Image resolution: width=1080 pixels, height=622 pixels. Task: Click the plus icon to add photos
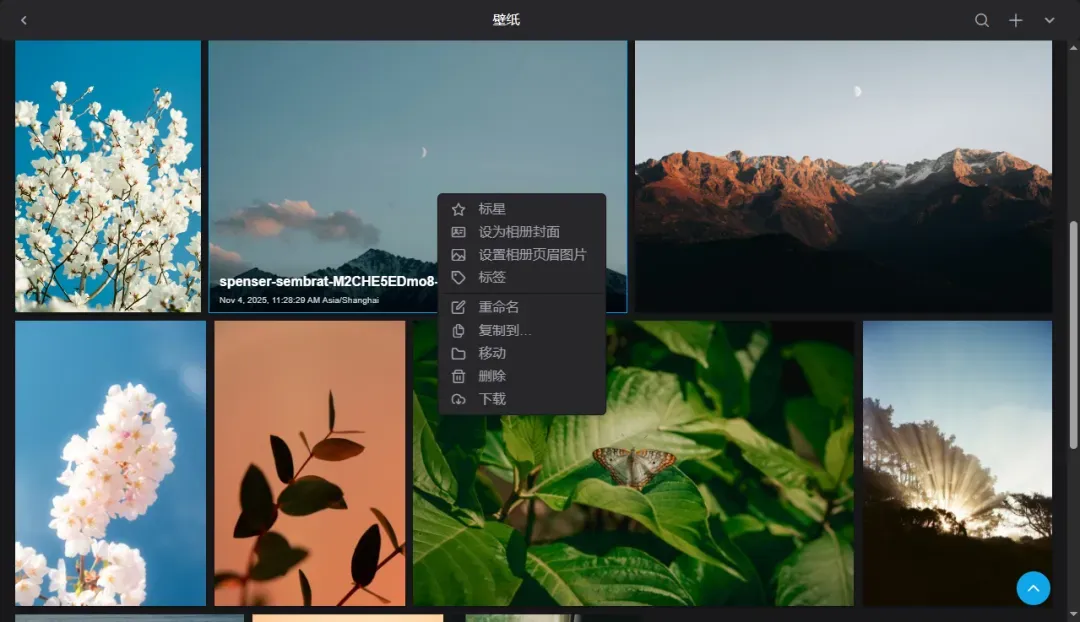tap(1015, 20)
